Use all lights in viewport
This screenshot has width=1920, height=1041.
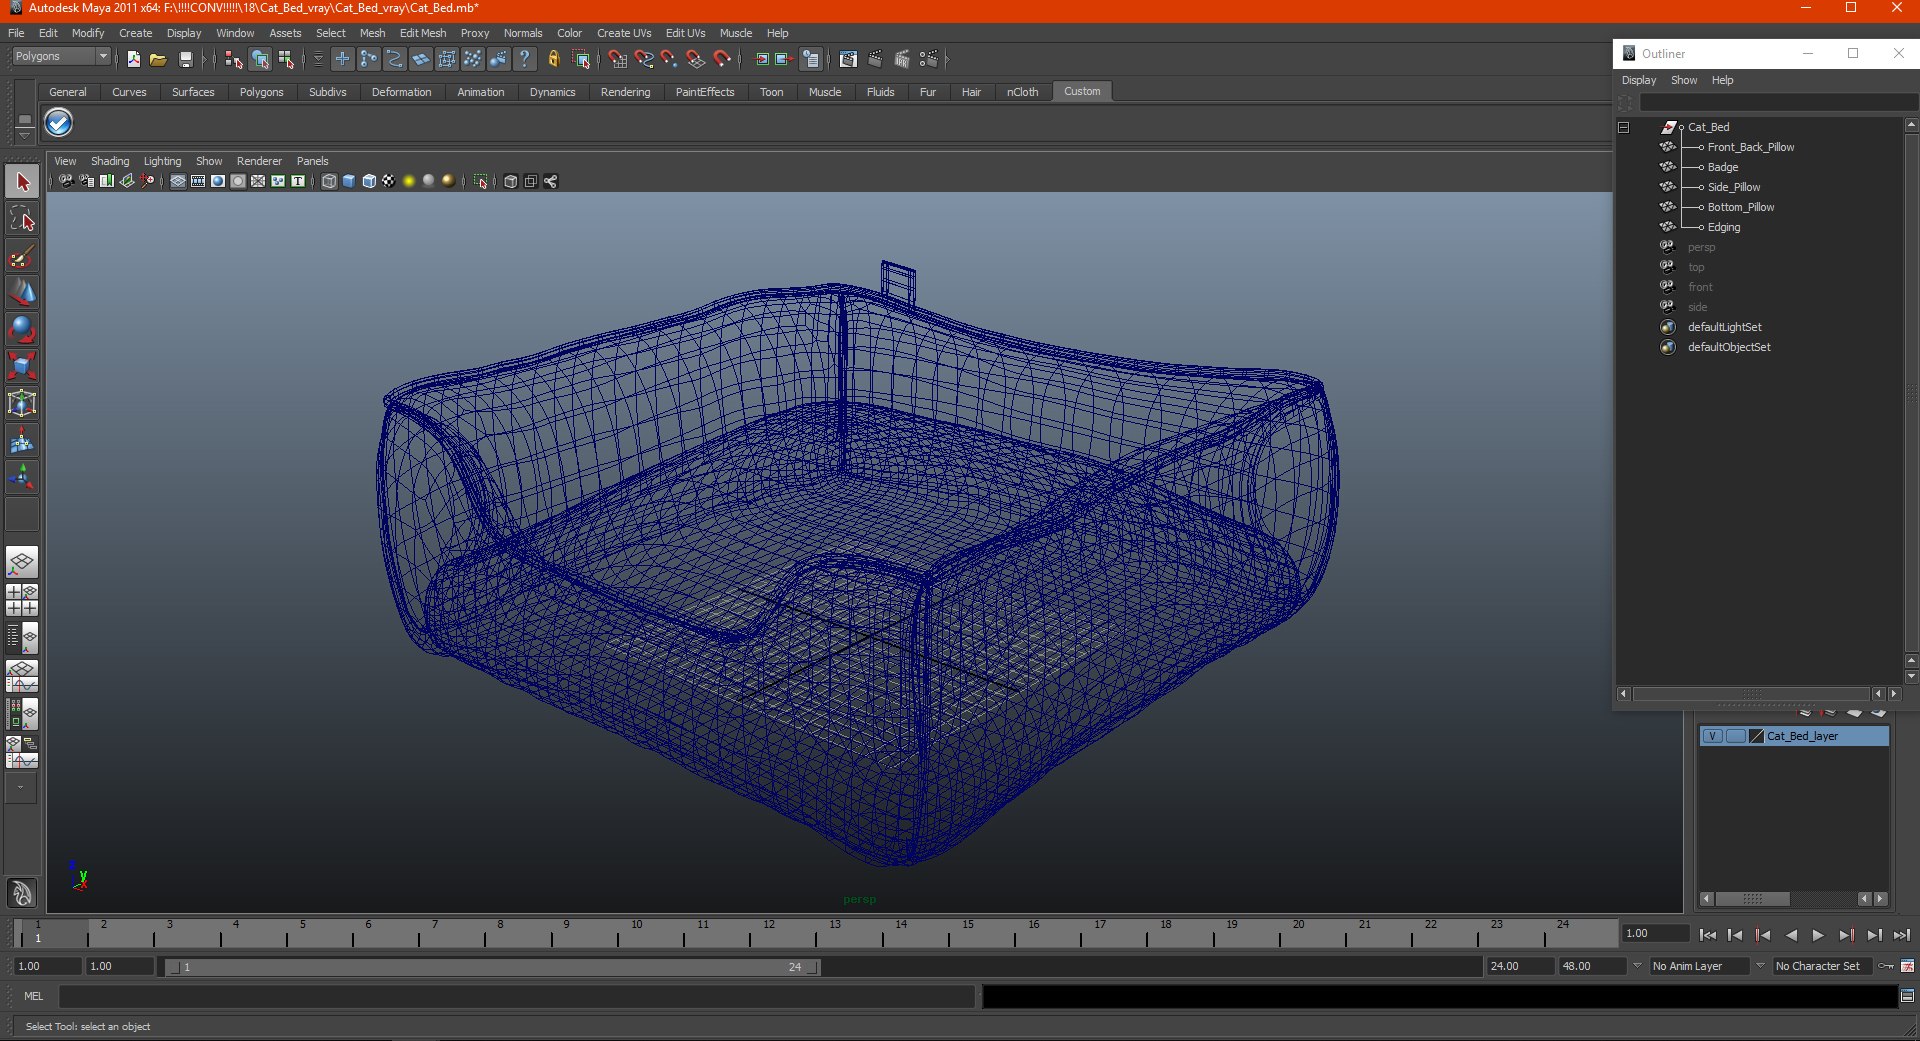click(x=409, y=181)
